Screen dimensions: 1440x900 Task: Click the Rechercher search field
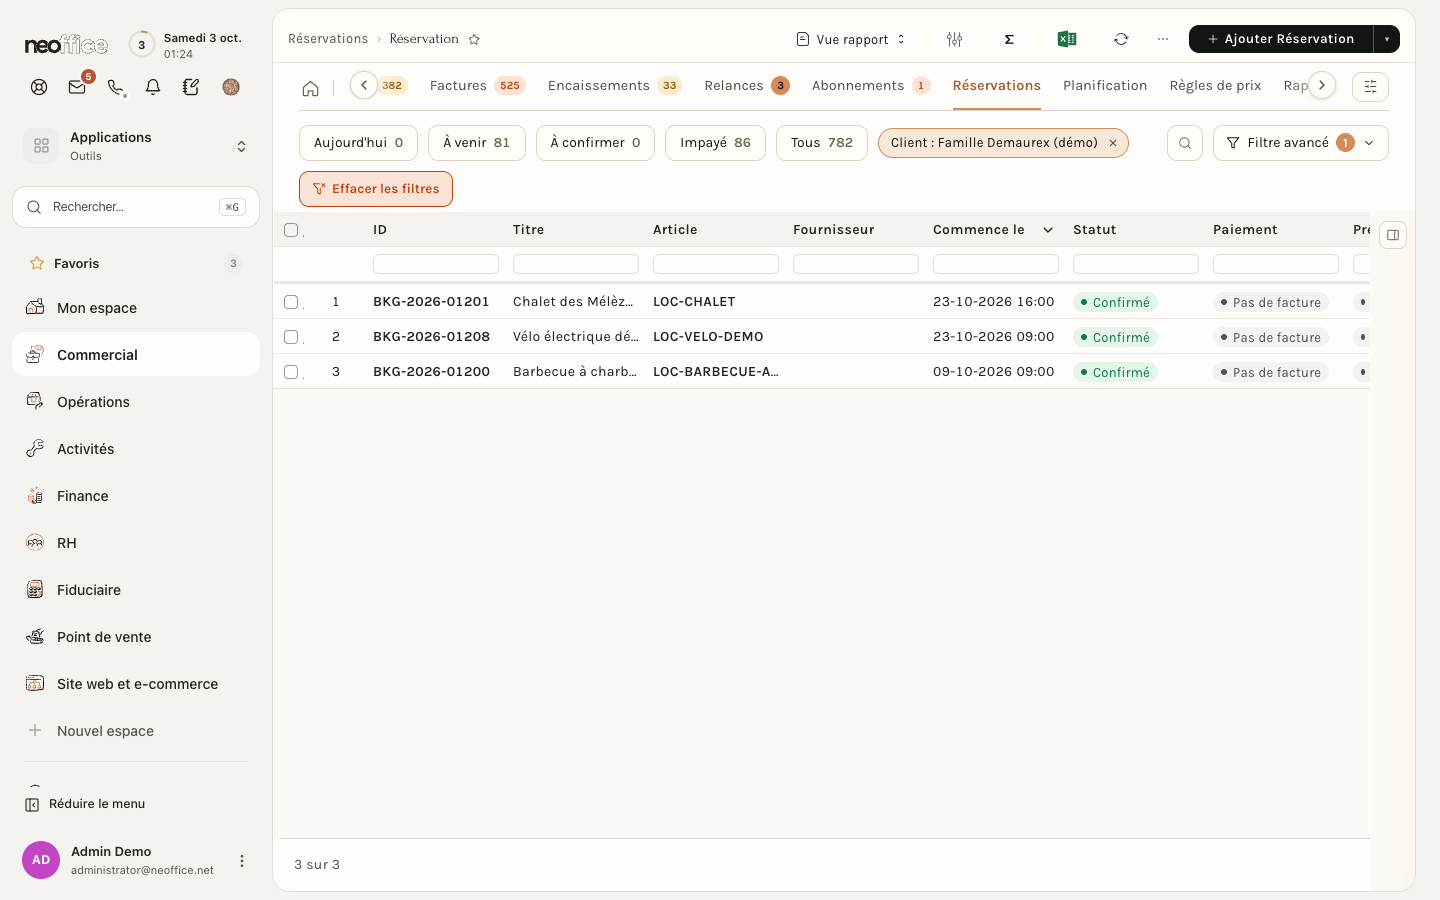tap(136, 207)
